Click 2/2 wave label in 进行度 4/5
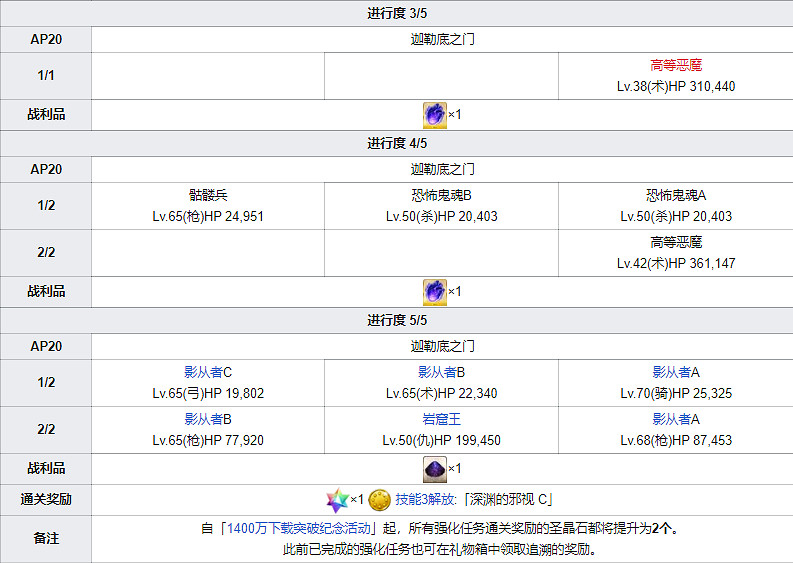793x563 pixels. click(46, 253)
